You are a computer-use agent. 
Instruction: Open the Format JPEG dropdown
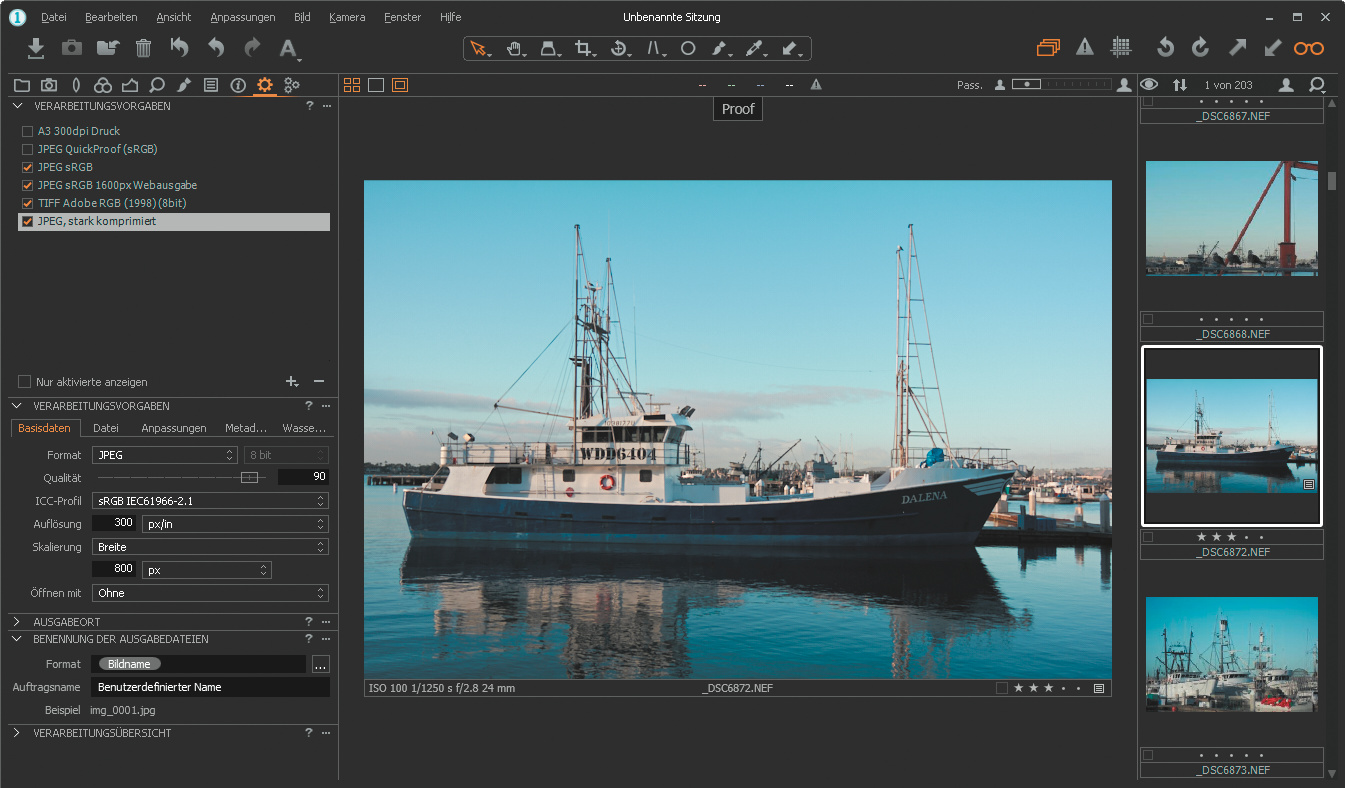(164, 455)
